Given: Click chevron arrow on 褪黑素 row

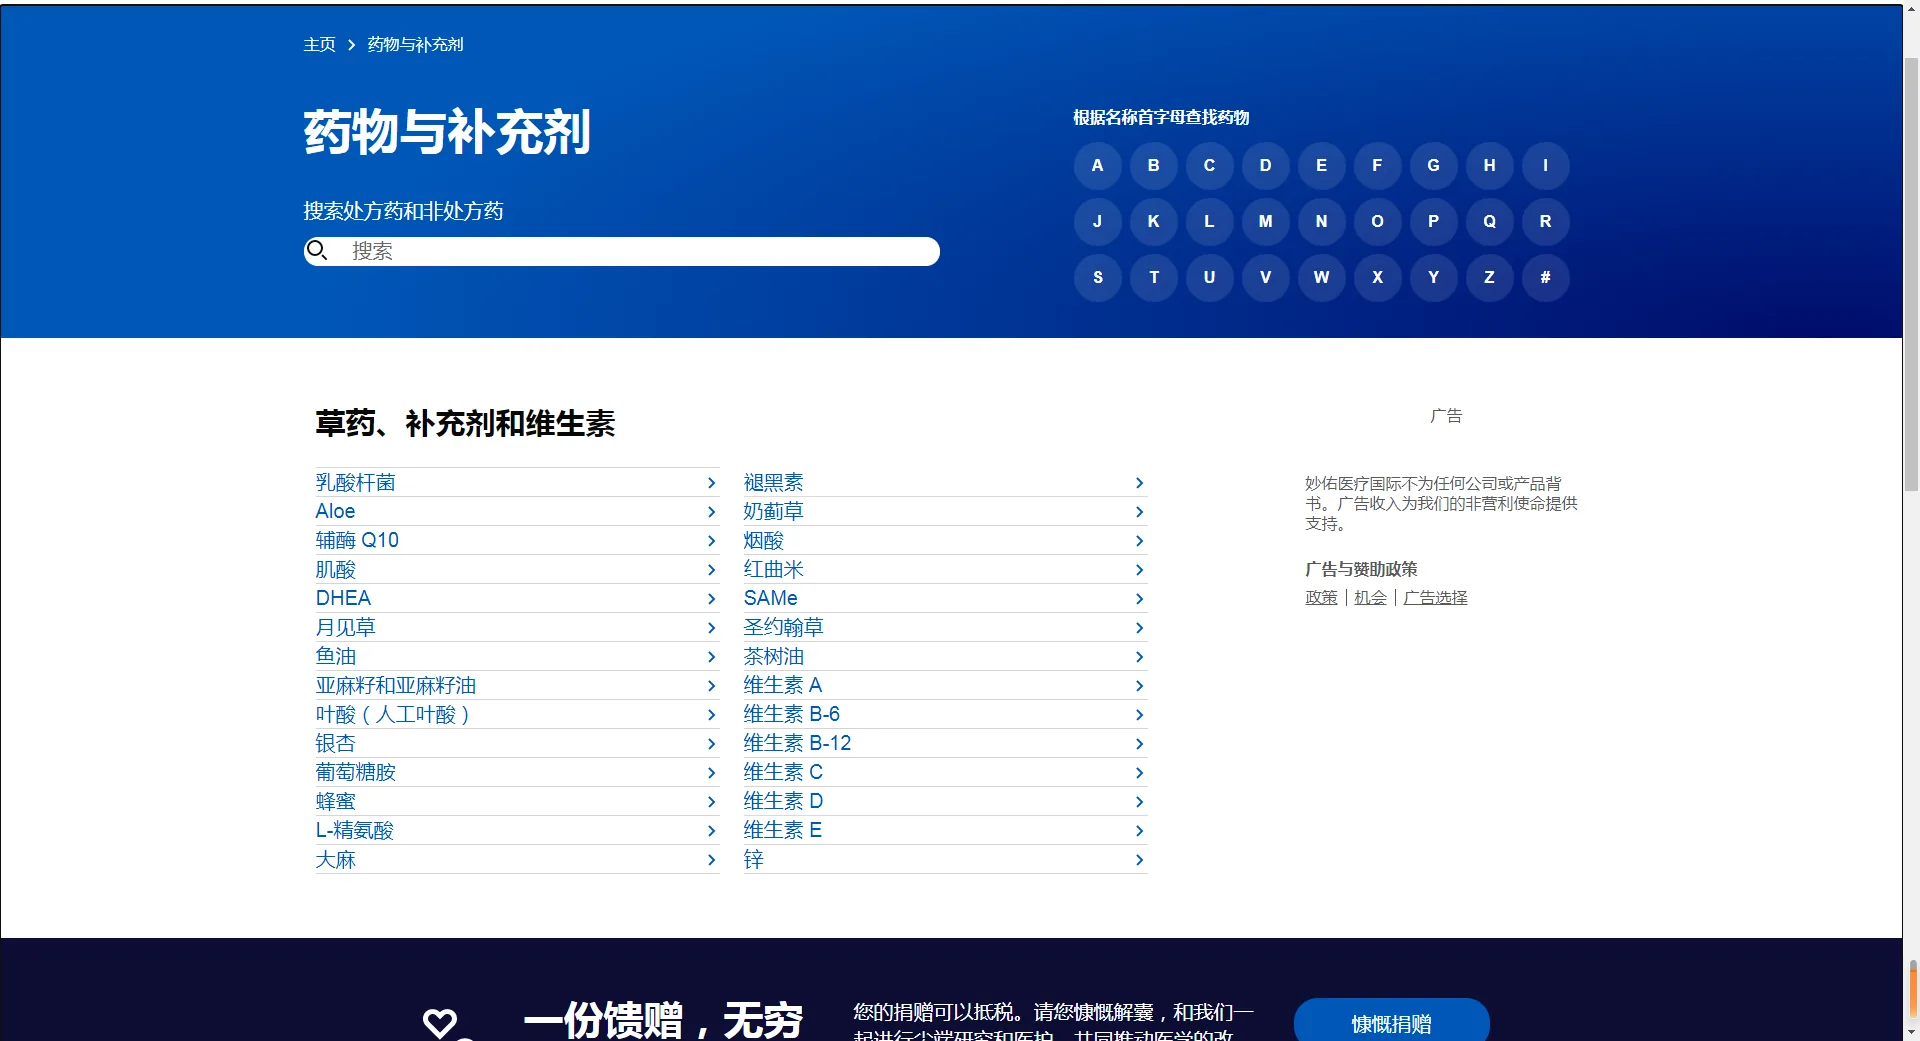Looking at the screenshot, I should 1139,483.
